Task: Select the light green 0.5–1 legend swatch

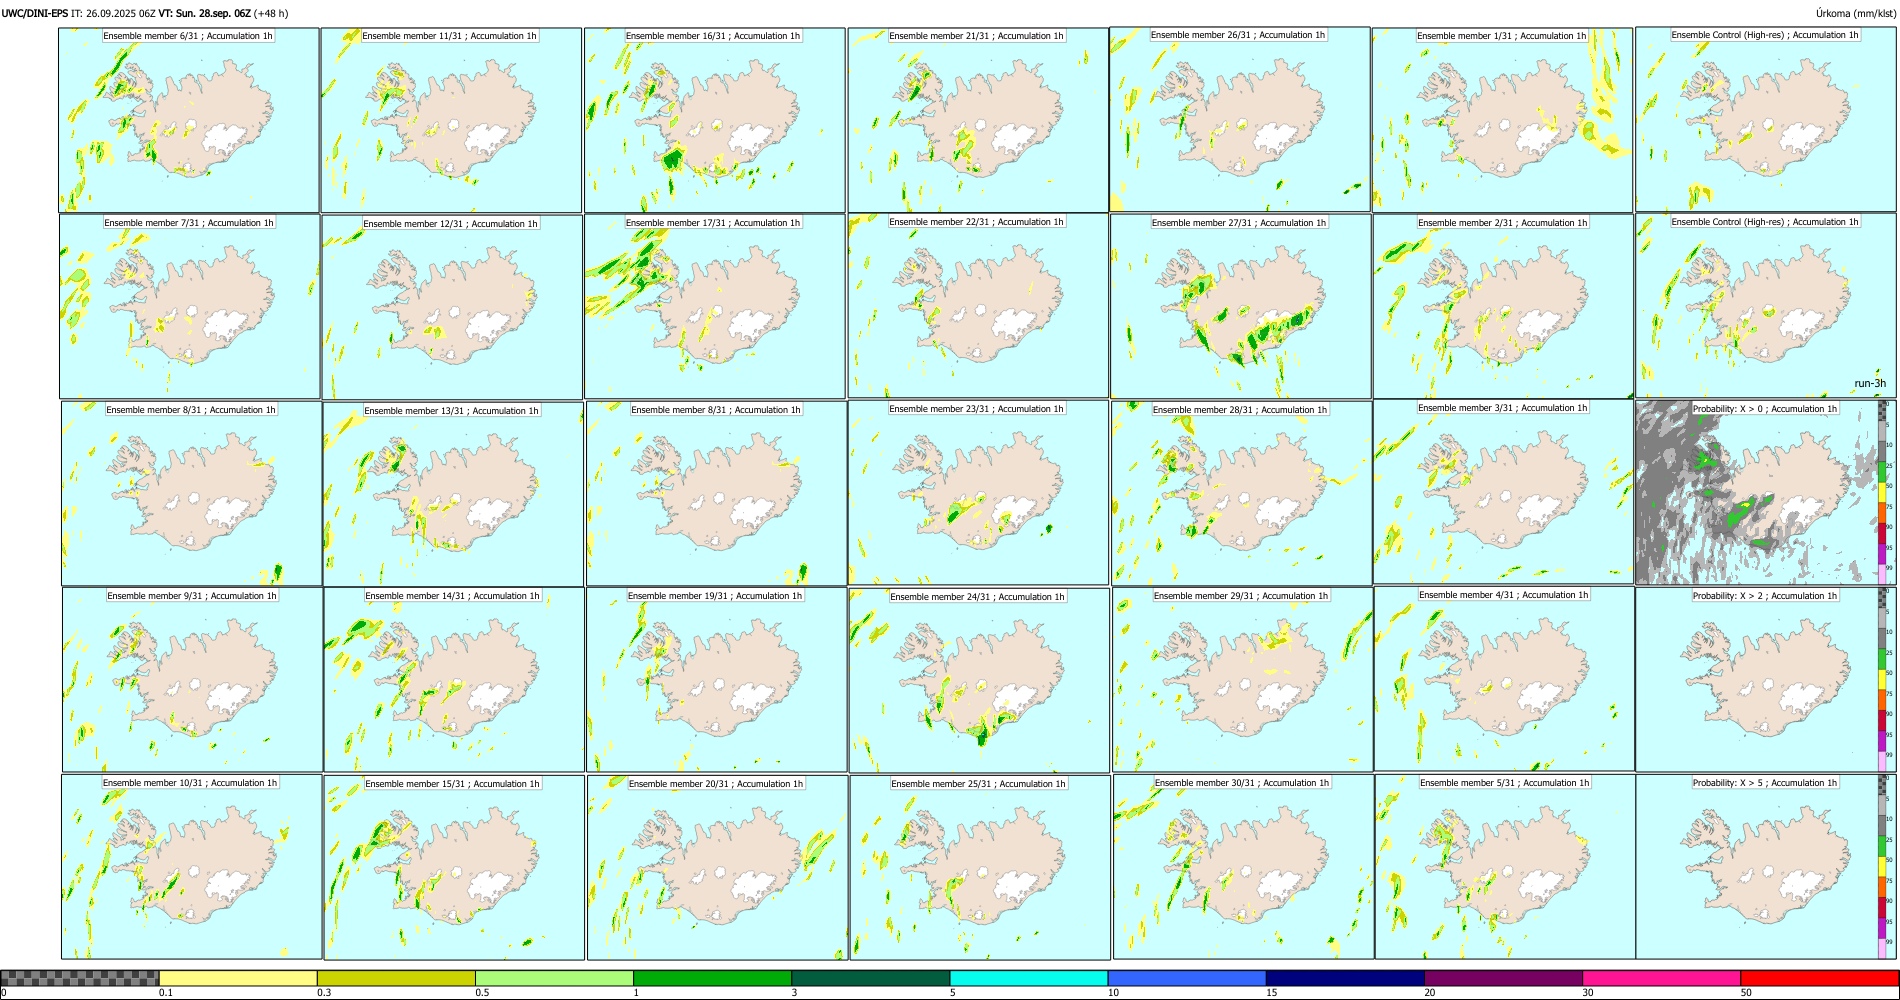Action: point(554,978)
